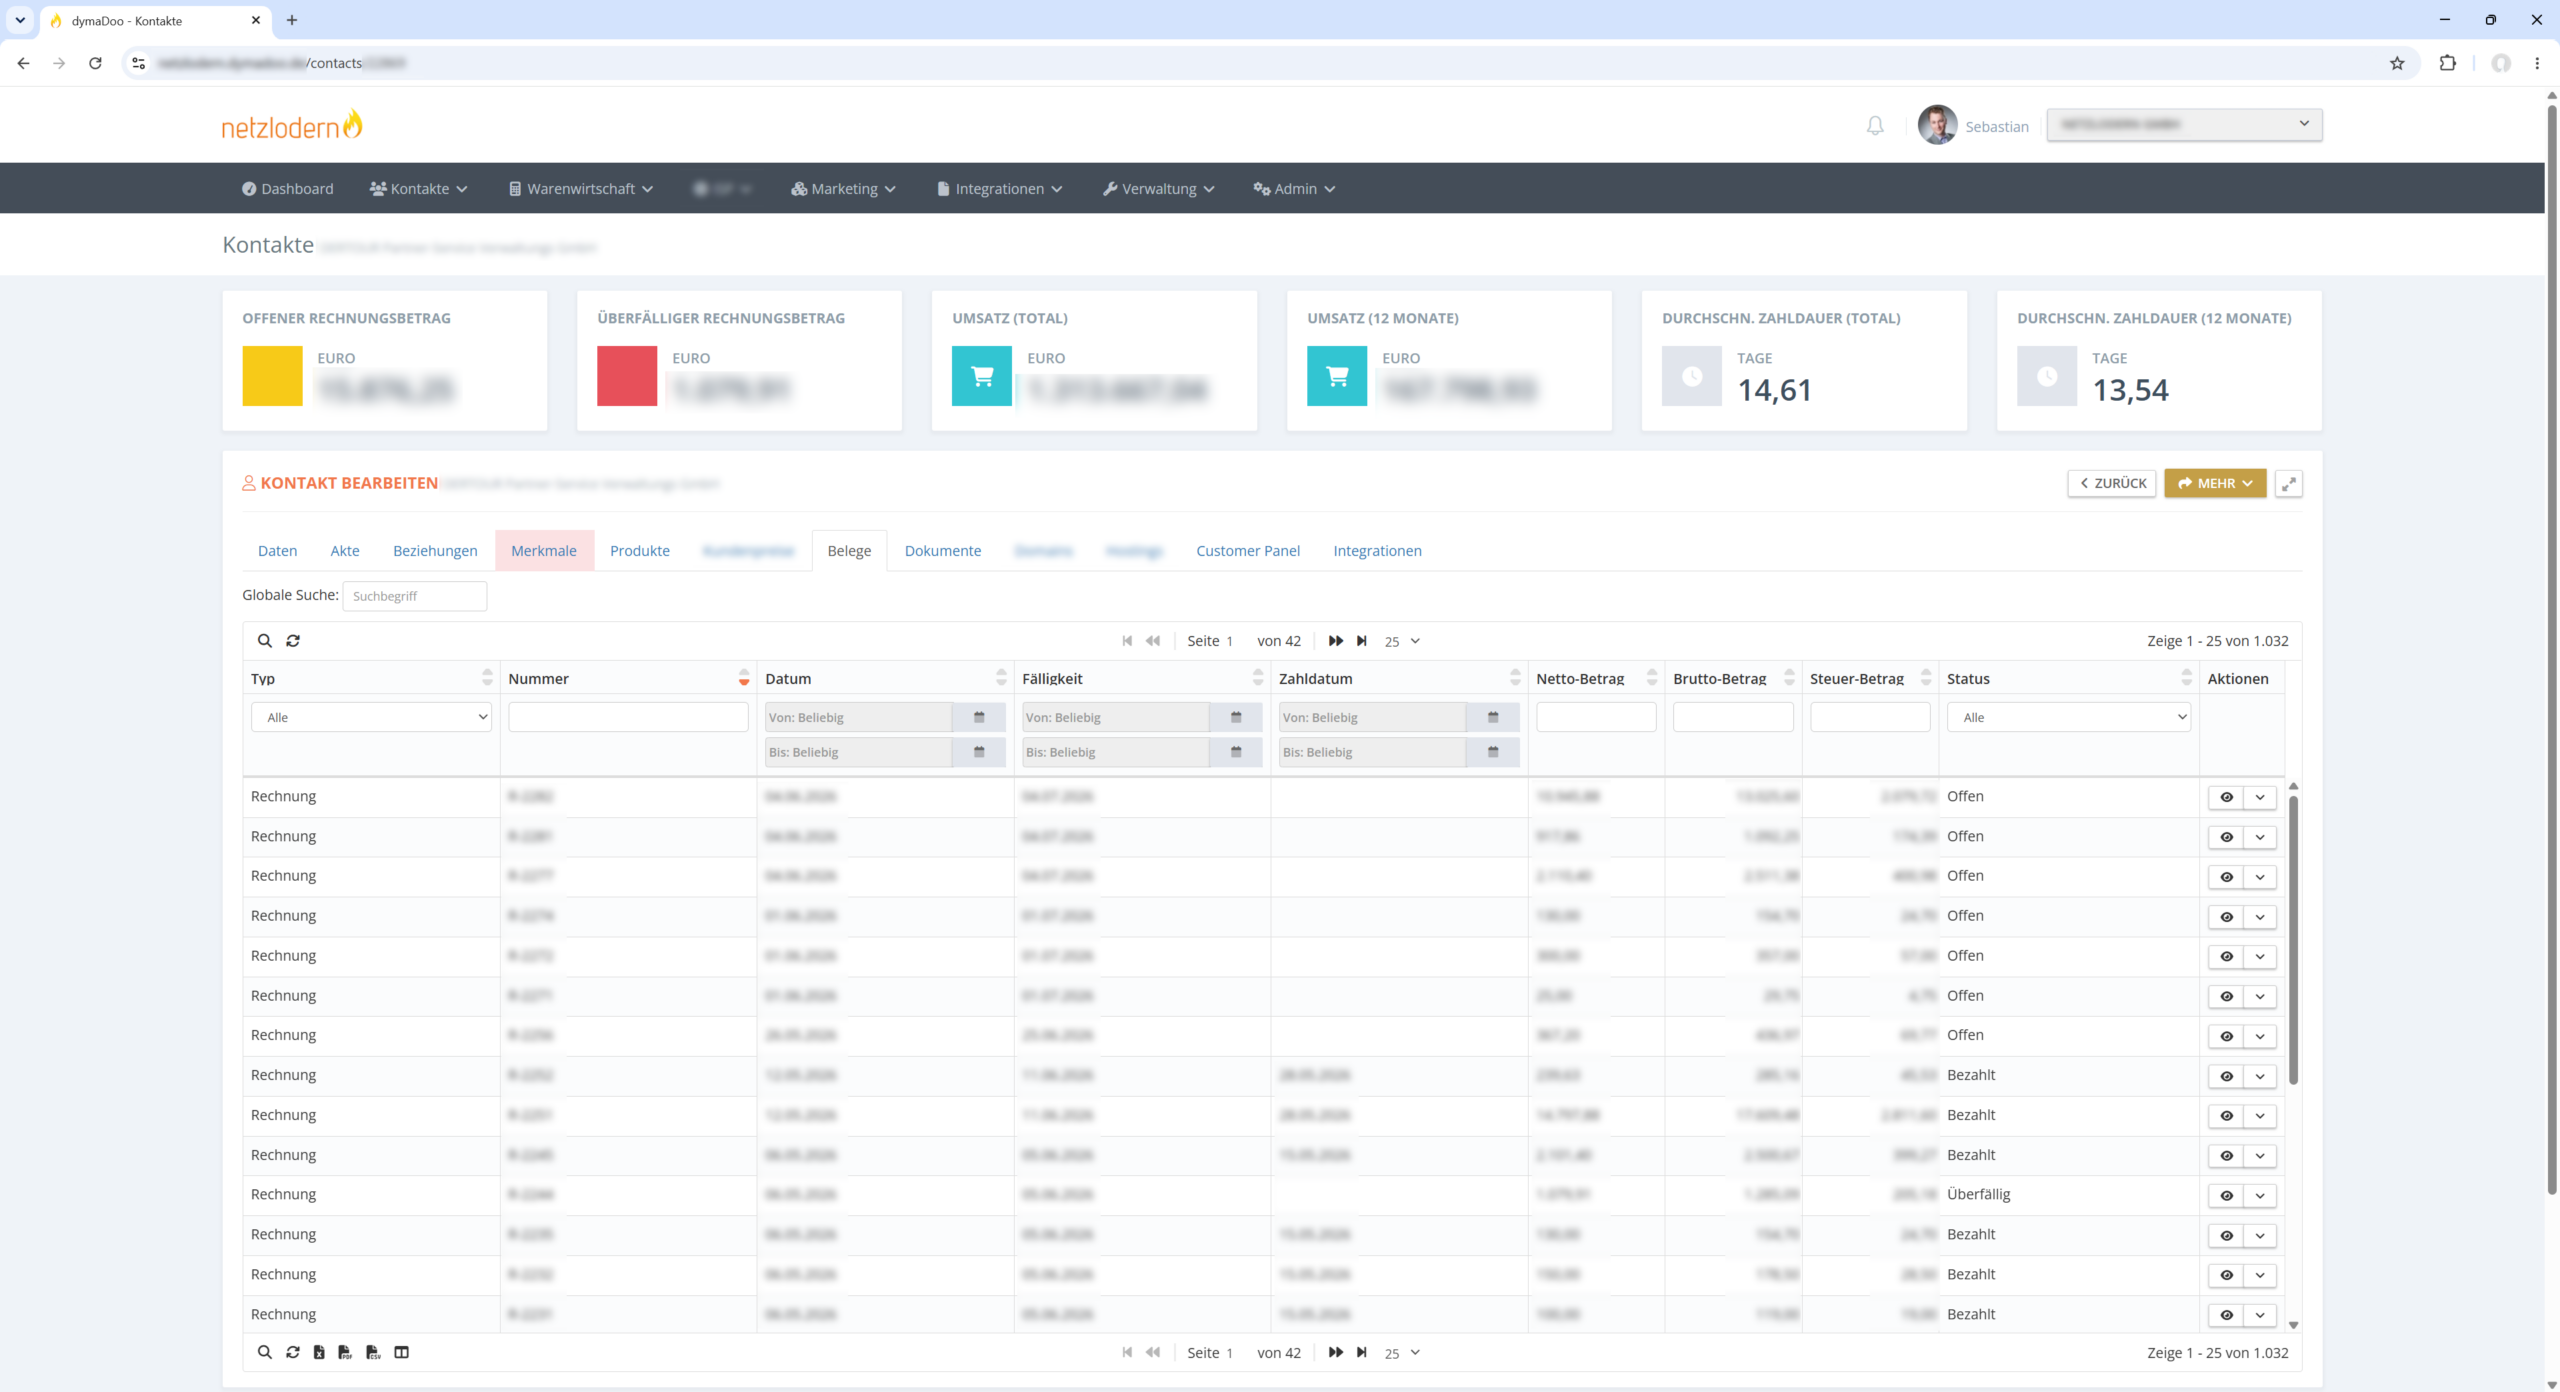Screen dimensions: 2560x1392
Task: Click into the Globale Suche input field
Action: click(x=414, y=596)
